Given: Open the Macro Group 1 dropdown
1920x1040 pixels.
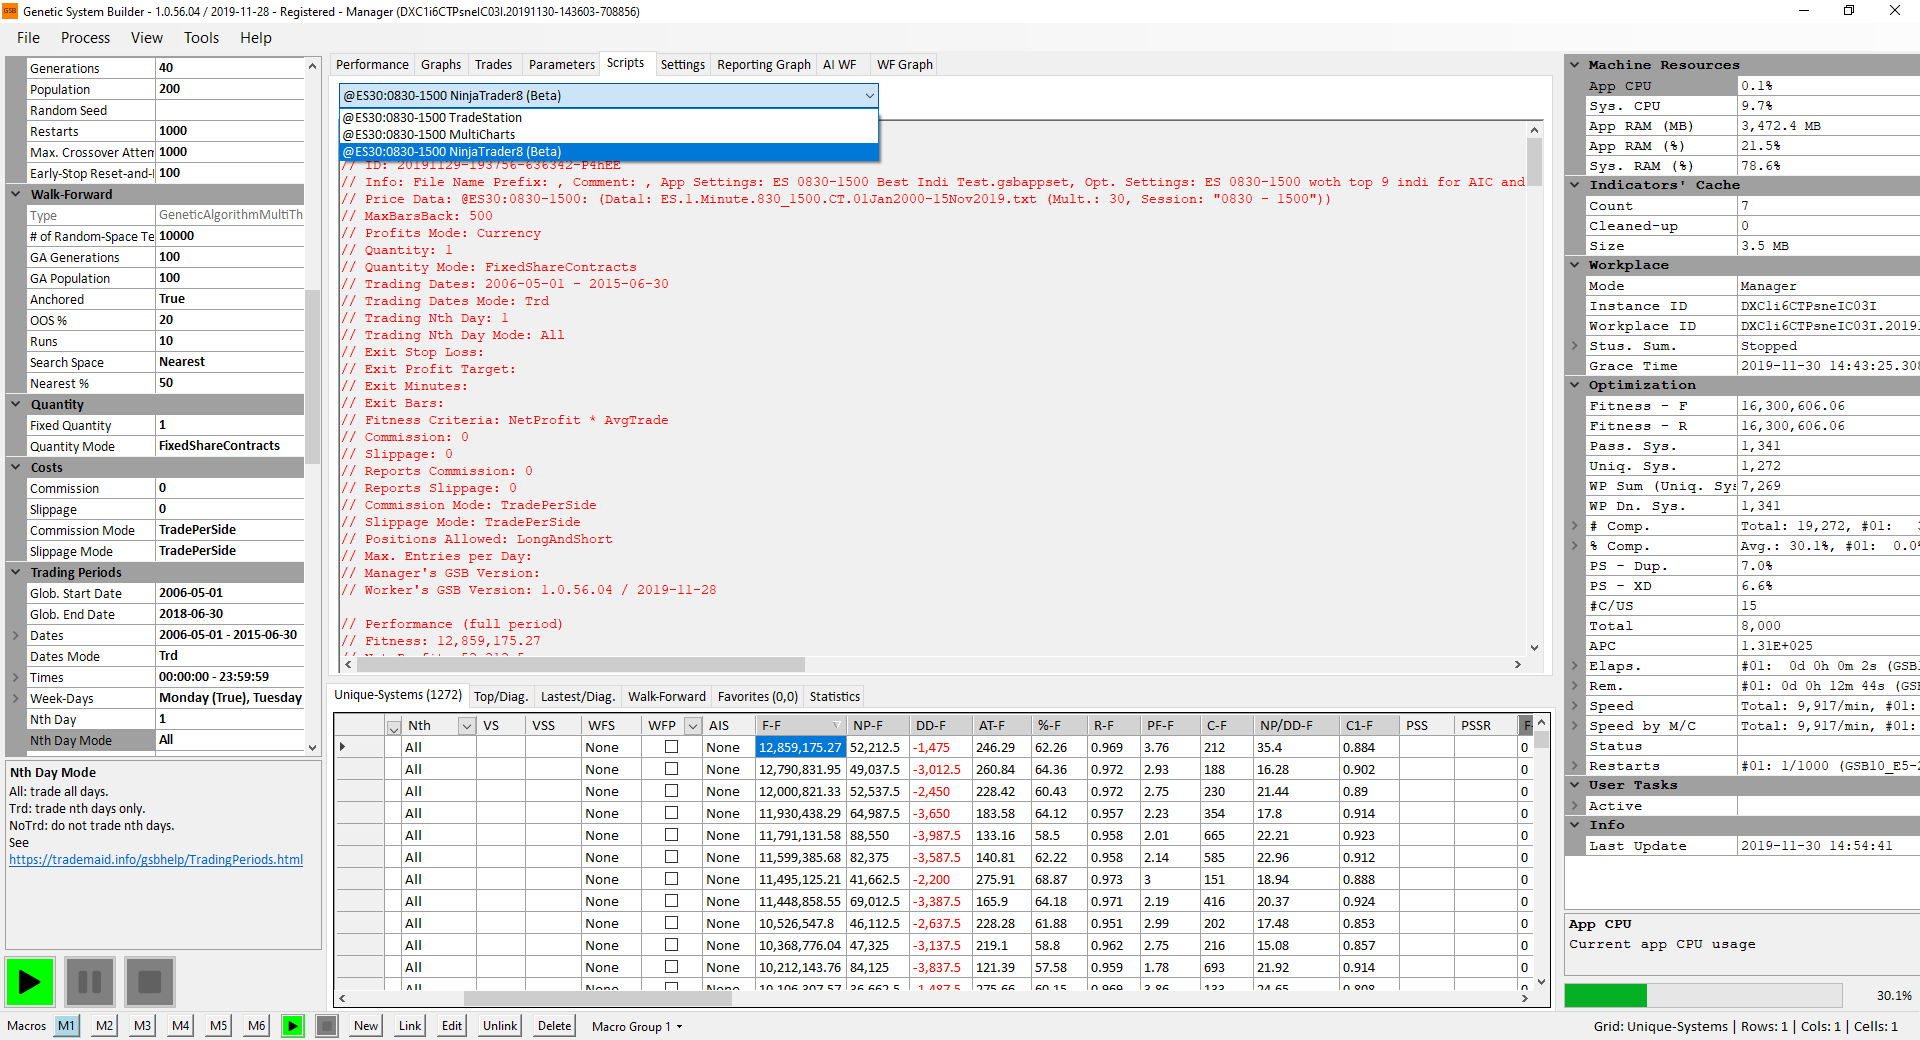Looking at the screenshot, I should click(x=636, y=1026).
